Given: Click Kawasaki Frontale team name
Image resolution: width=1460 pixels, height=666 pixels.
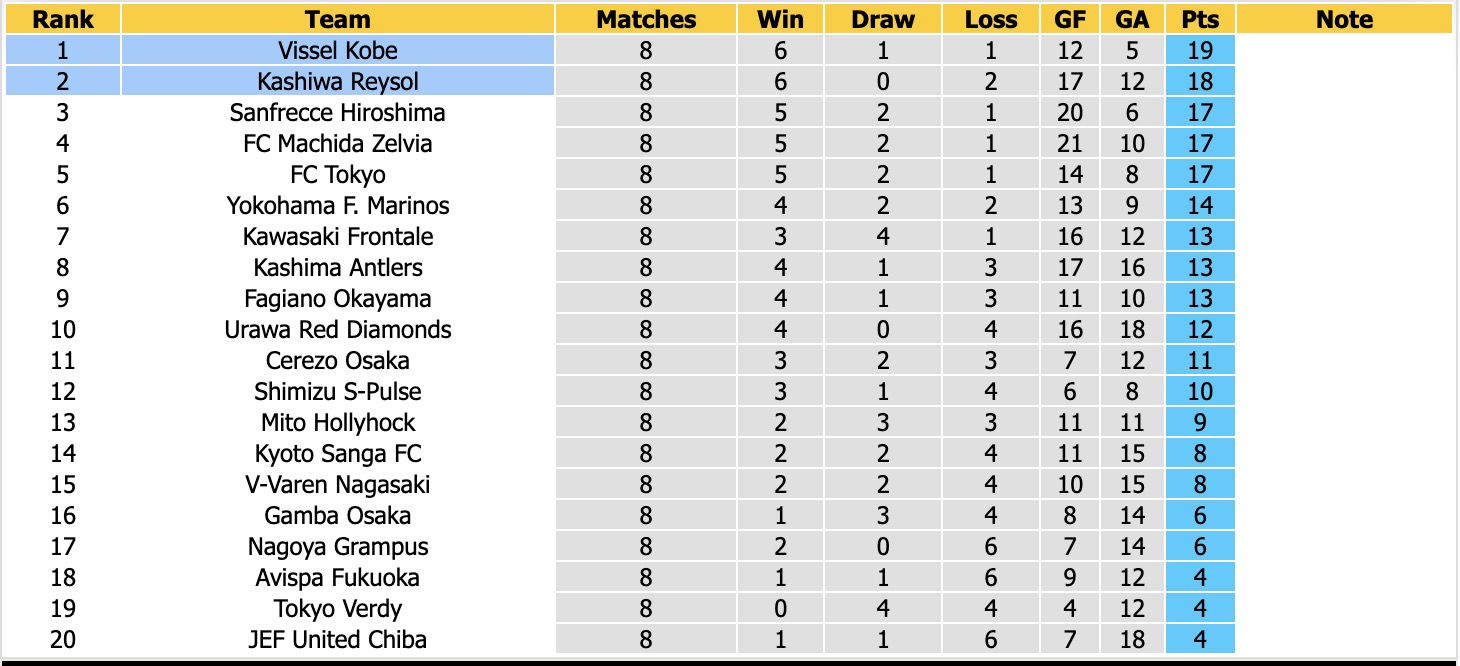Looking at the screenshot, I should tap(338, 236).
